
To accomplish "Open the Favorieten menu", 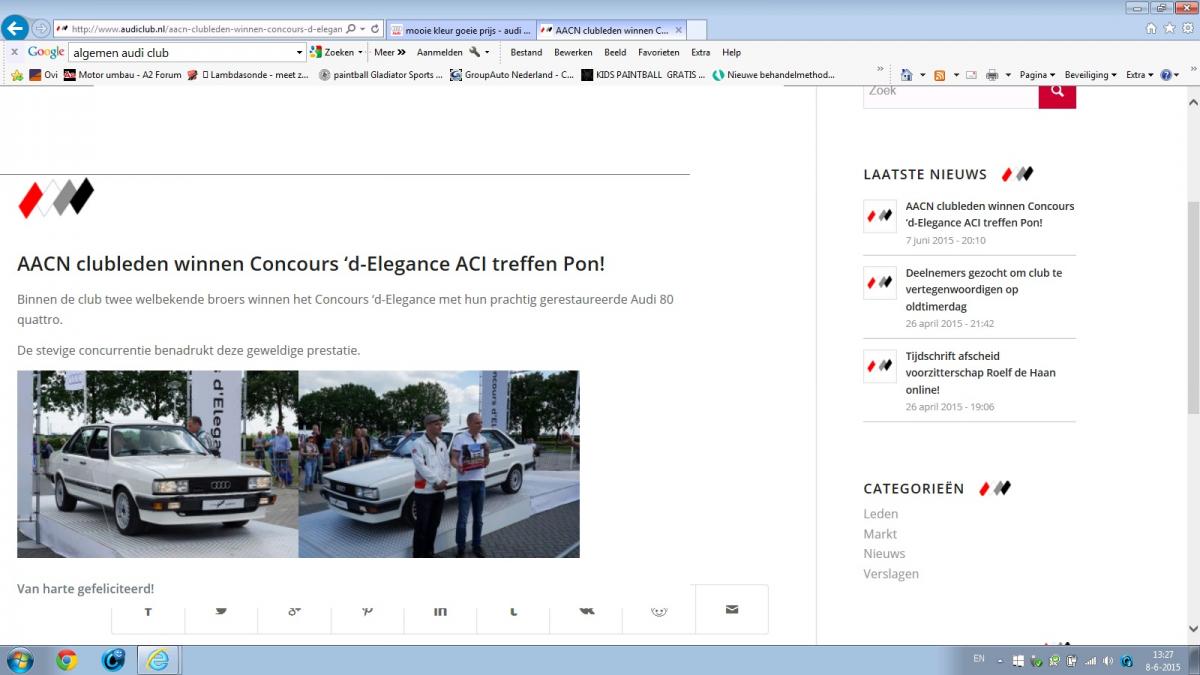I will pos(659,52).
